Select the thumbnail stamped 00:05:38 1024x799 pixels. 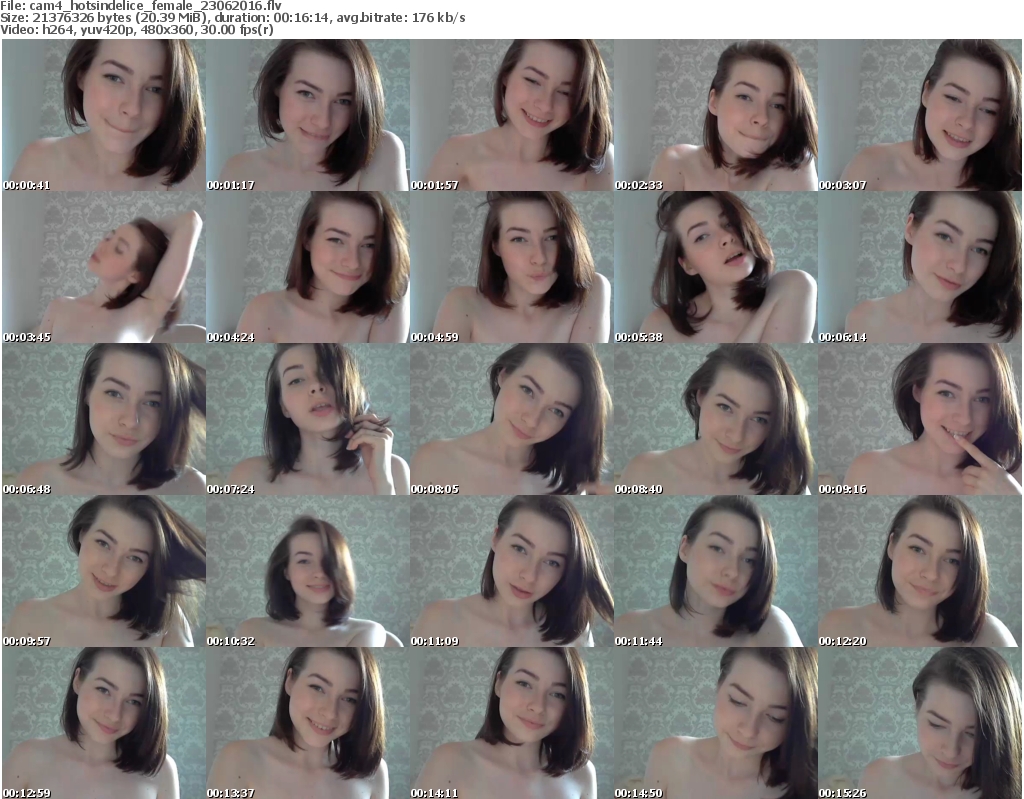point(716,267)
